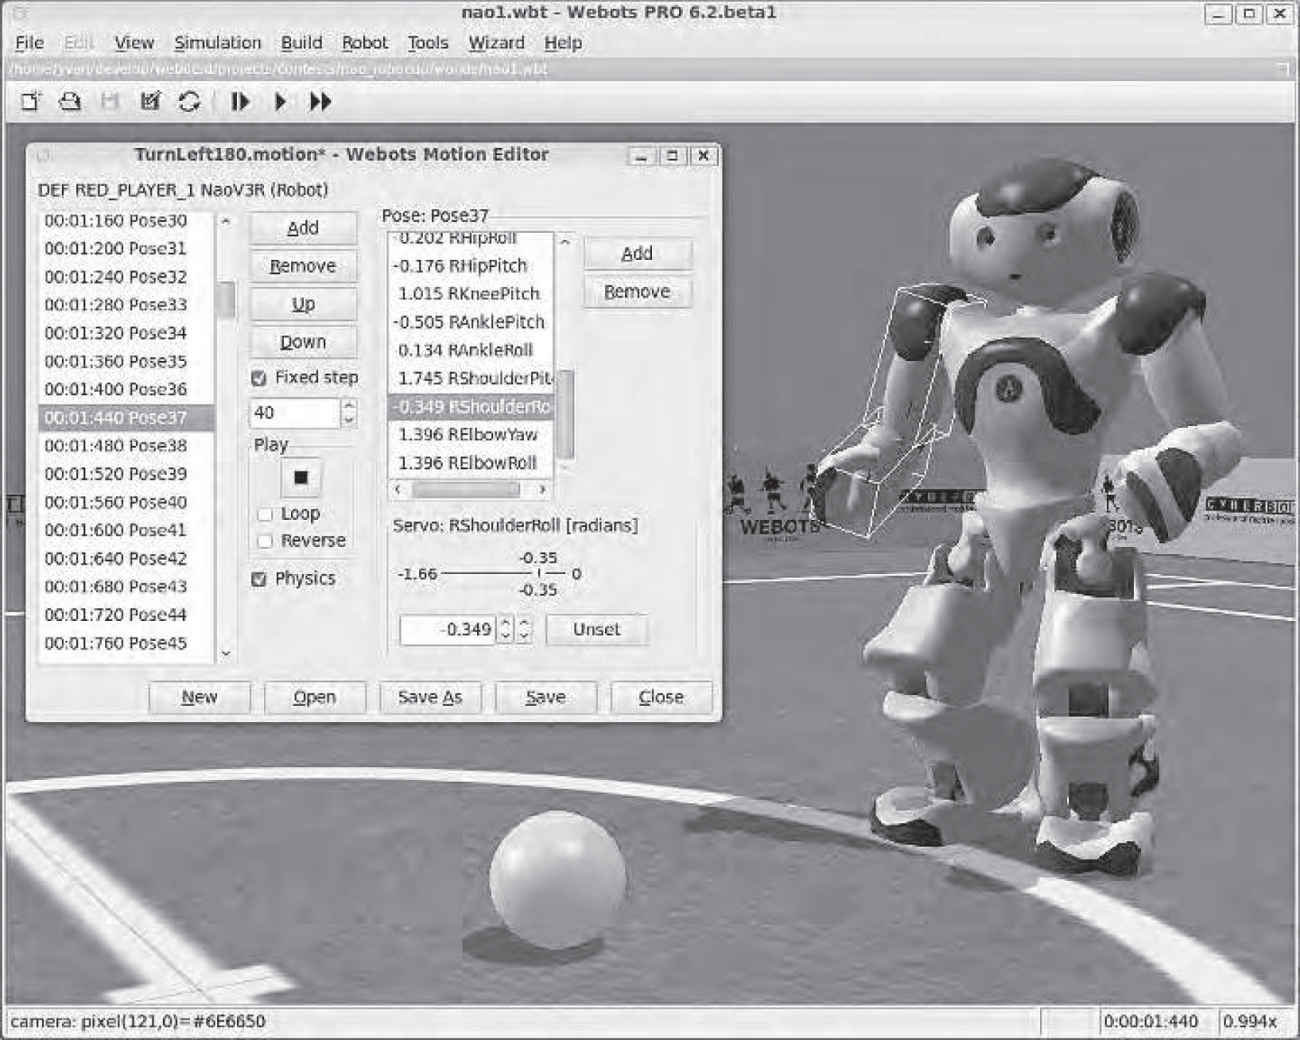This screenshot has height=1040, width=1300.
Task: Open the Help menu
Action: point(563,43)
